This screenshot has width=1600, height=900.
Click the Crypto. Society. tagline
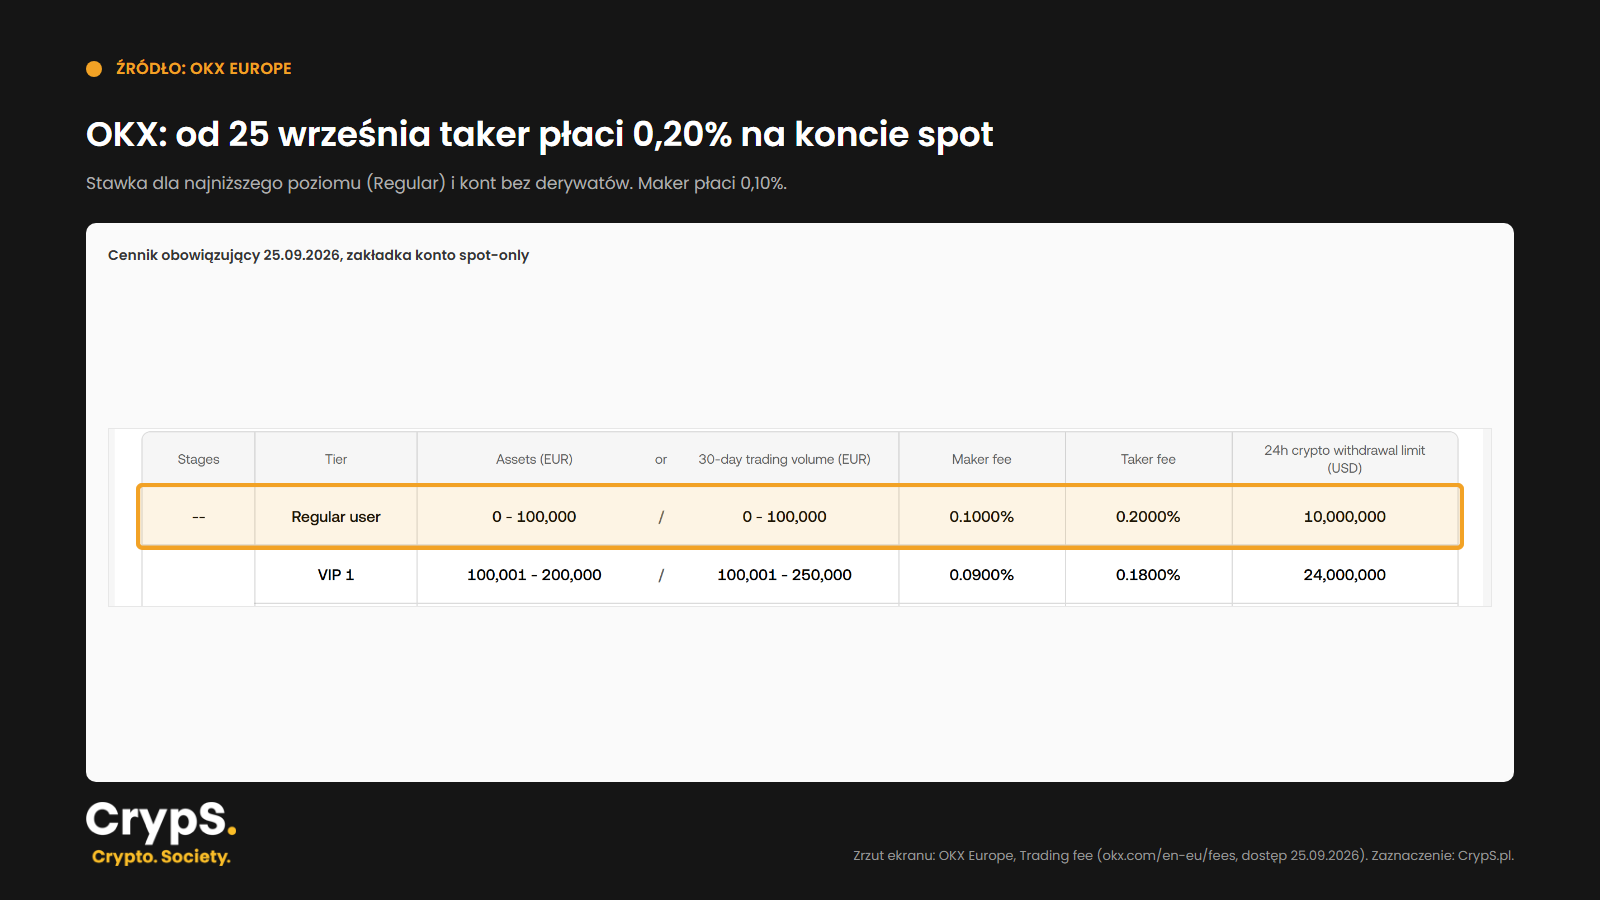pyautogui.click(x=161, y=857)
